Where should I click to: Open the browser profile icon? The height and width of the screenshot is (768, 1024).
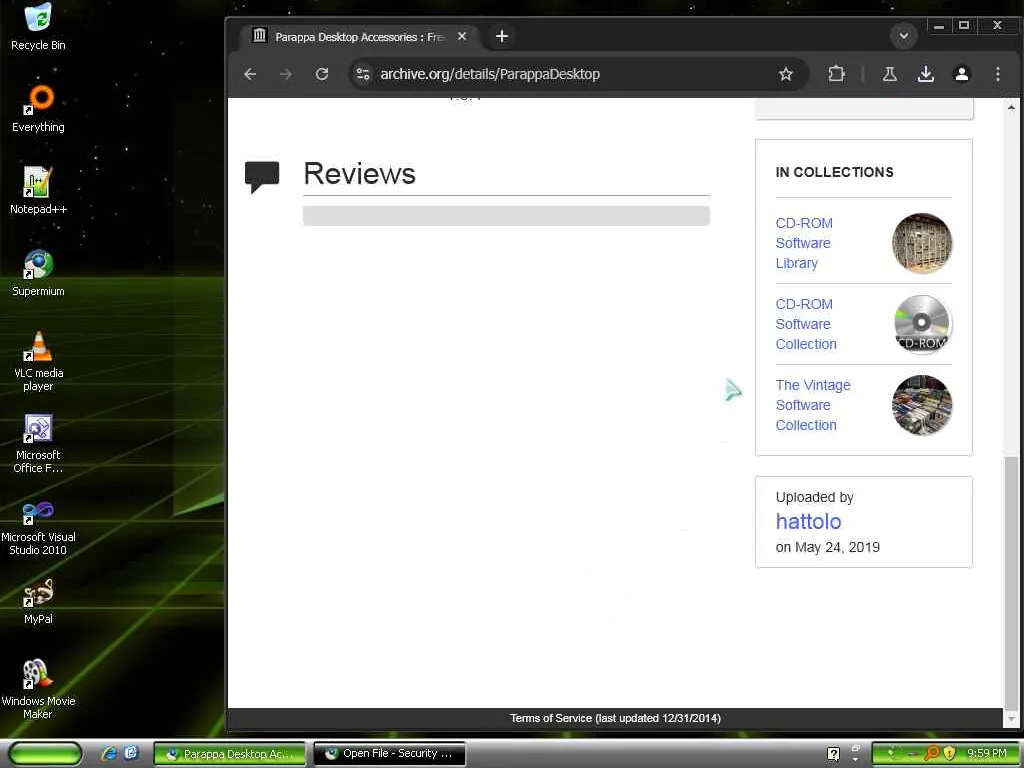[x=961, y=74]
